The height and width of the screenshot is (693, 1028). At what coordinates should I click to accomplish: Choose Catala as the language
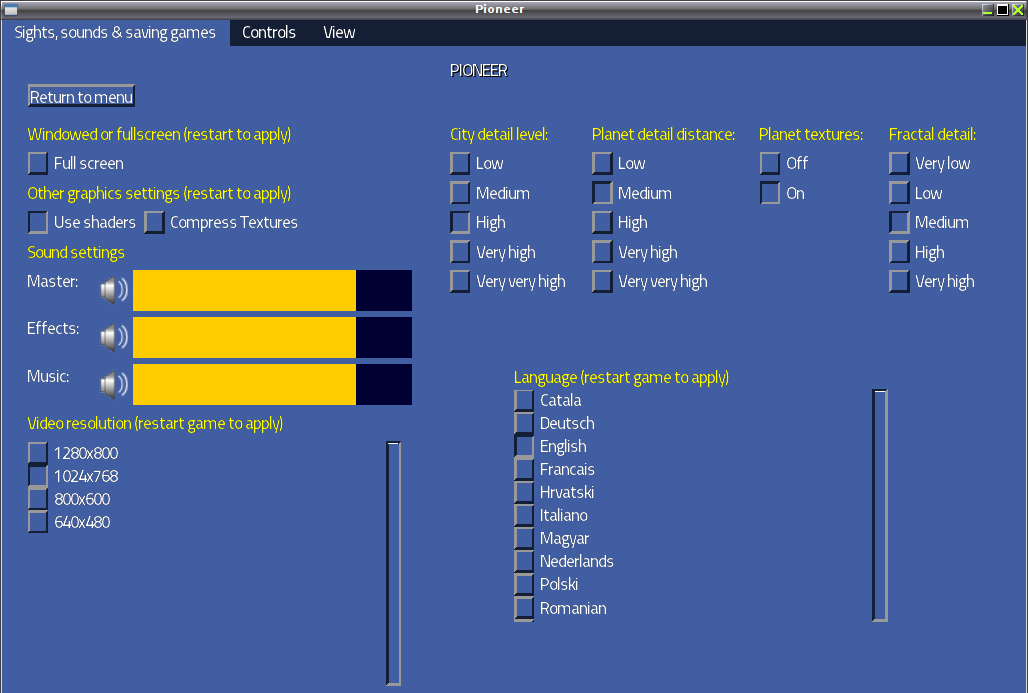[524, 401]
